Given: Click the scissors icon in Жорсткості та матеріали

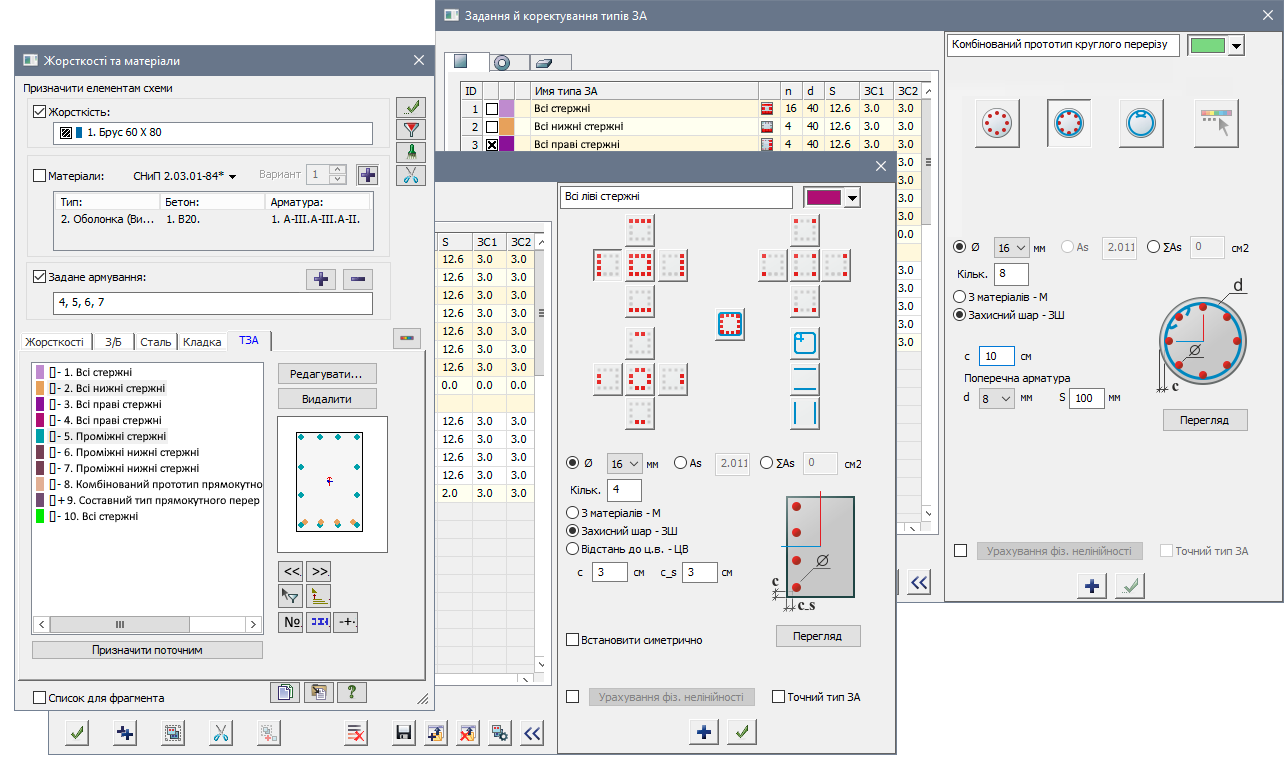Looking at the screenshot, I should coord(410,175).
